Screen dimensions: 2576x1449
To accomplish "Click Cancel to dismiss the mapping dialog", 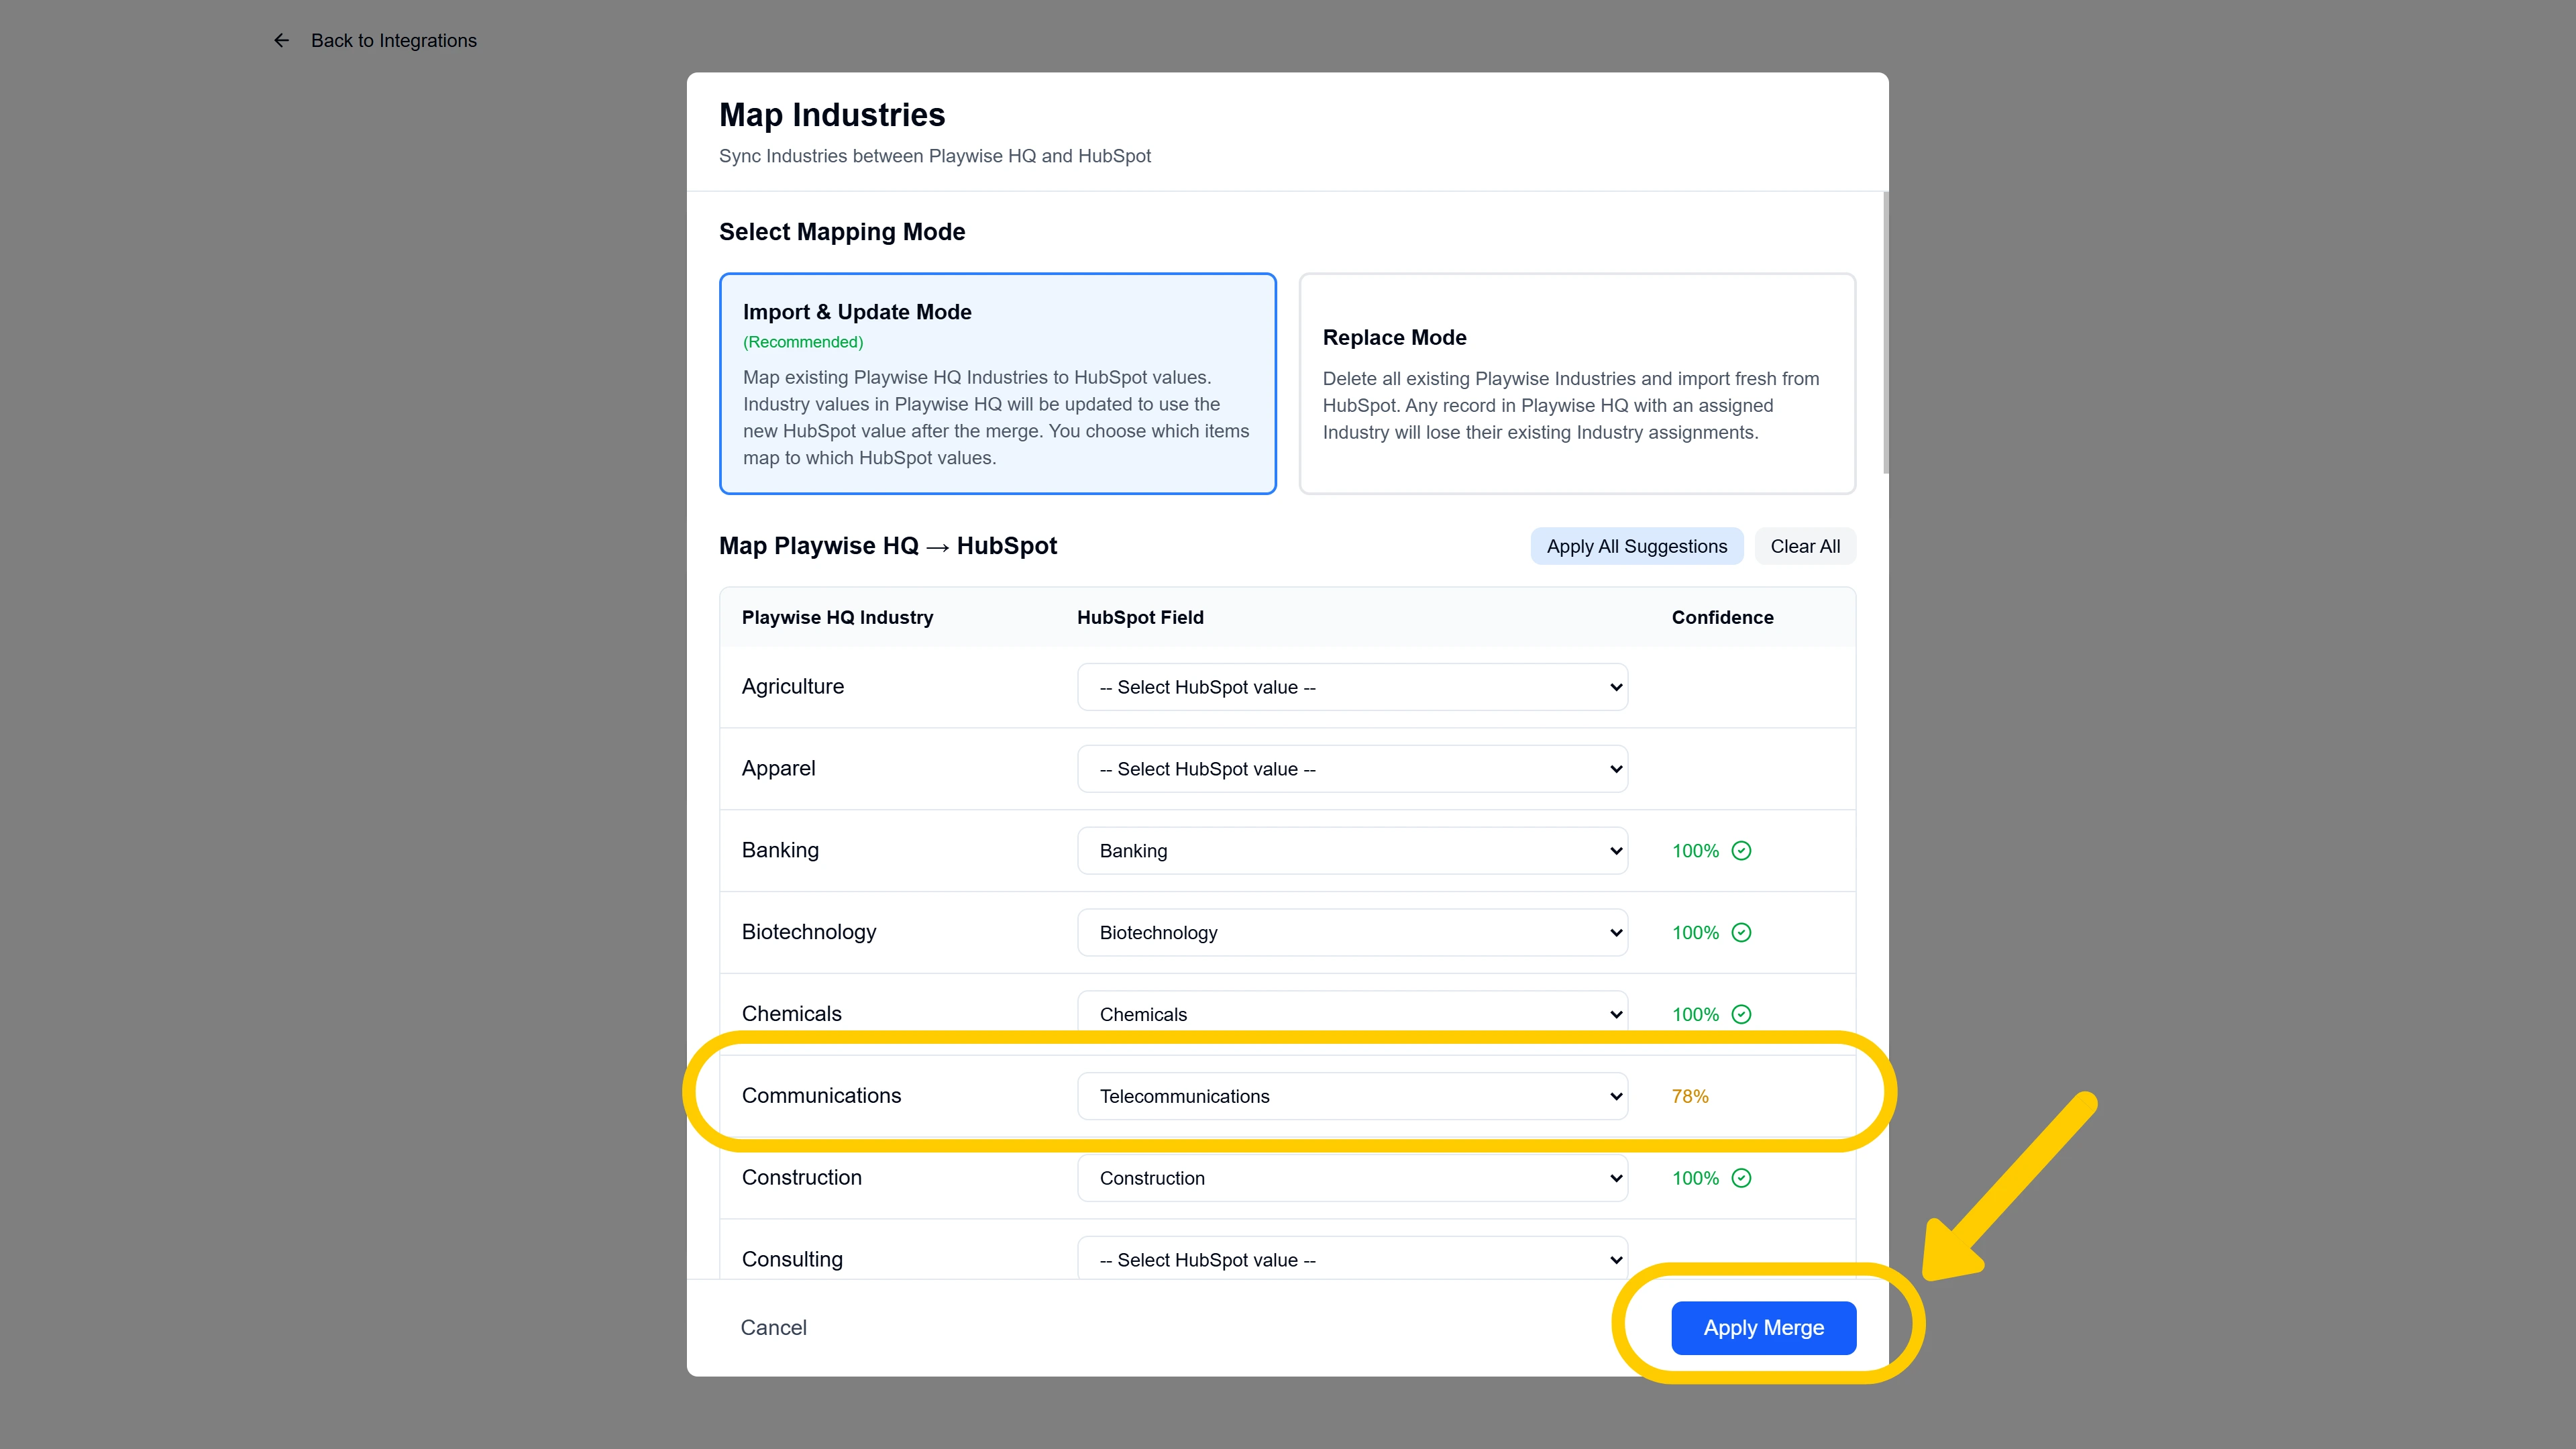I will point(773,1327).
